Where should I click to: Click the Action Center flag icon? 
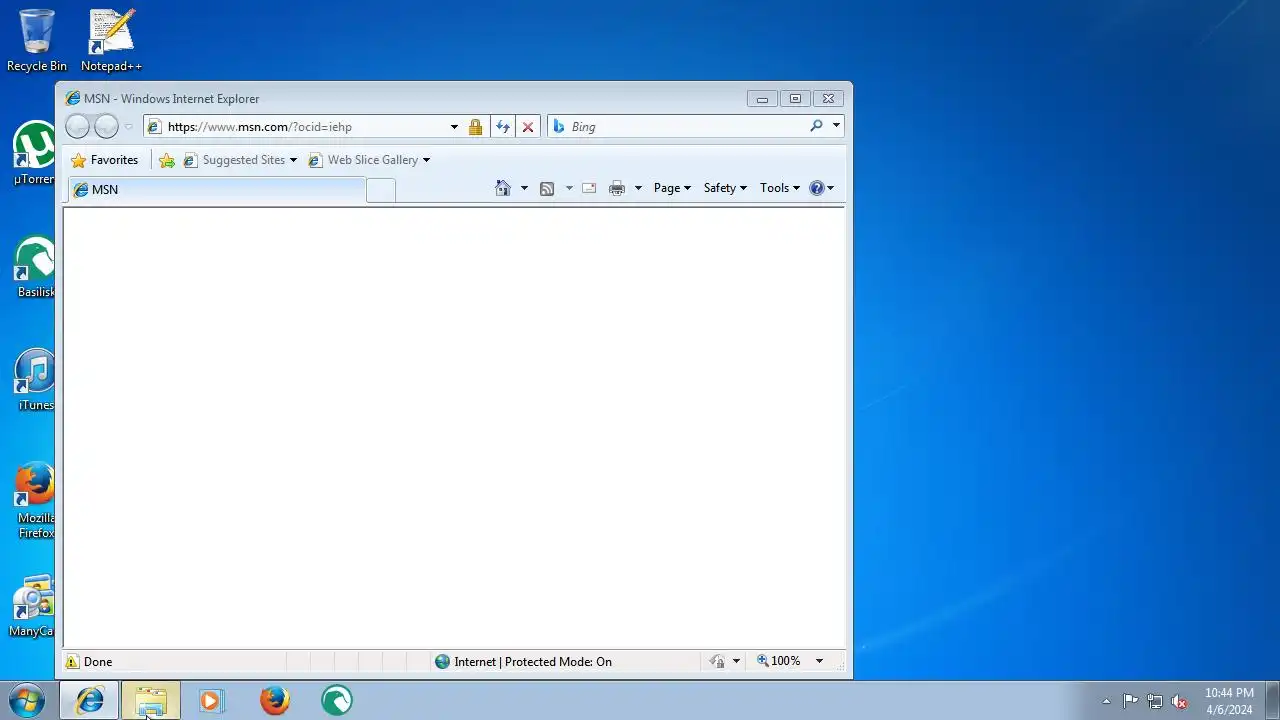1130,701
